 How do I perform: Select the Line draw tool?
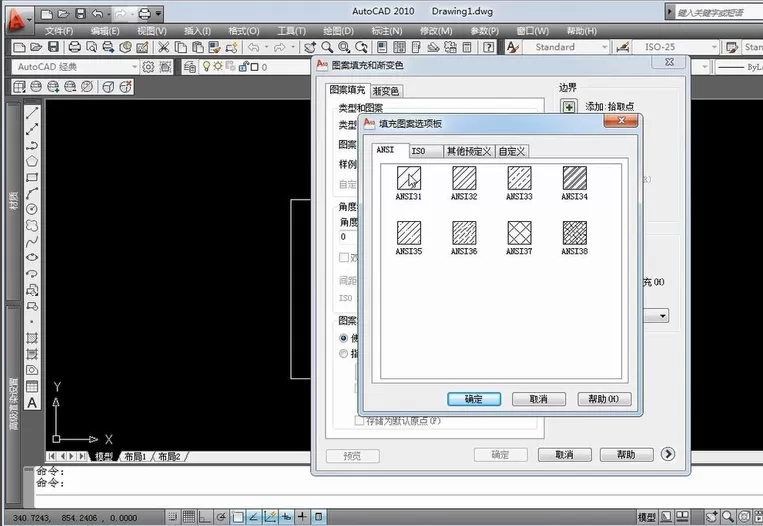(32, 113)
